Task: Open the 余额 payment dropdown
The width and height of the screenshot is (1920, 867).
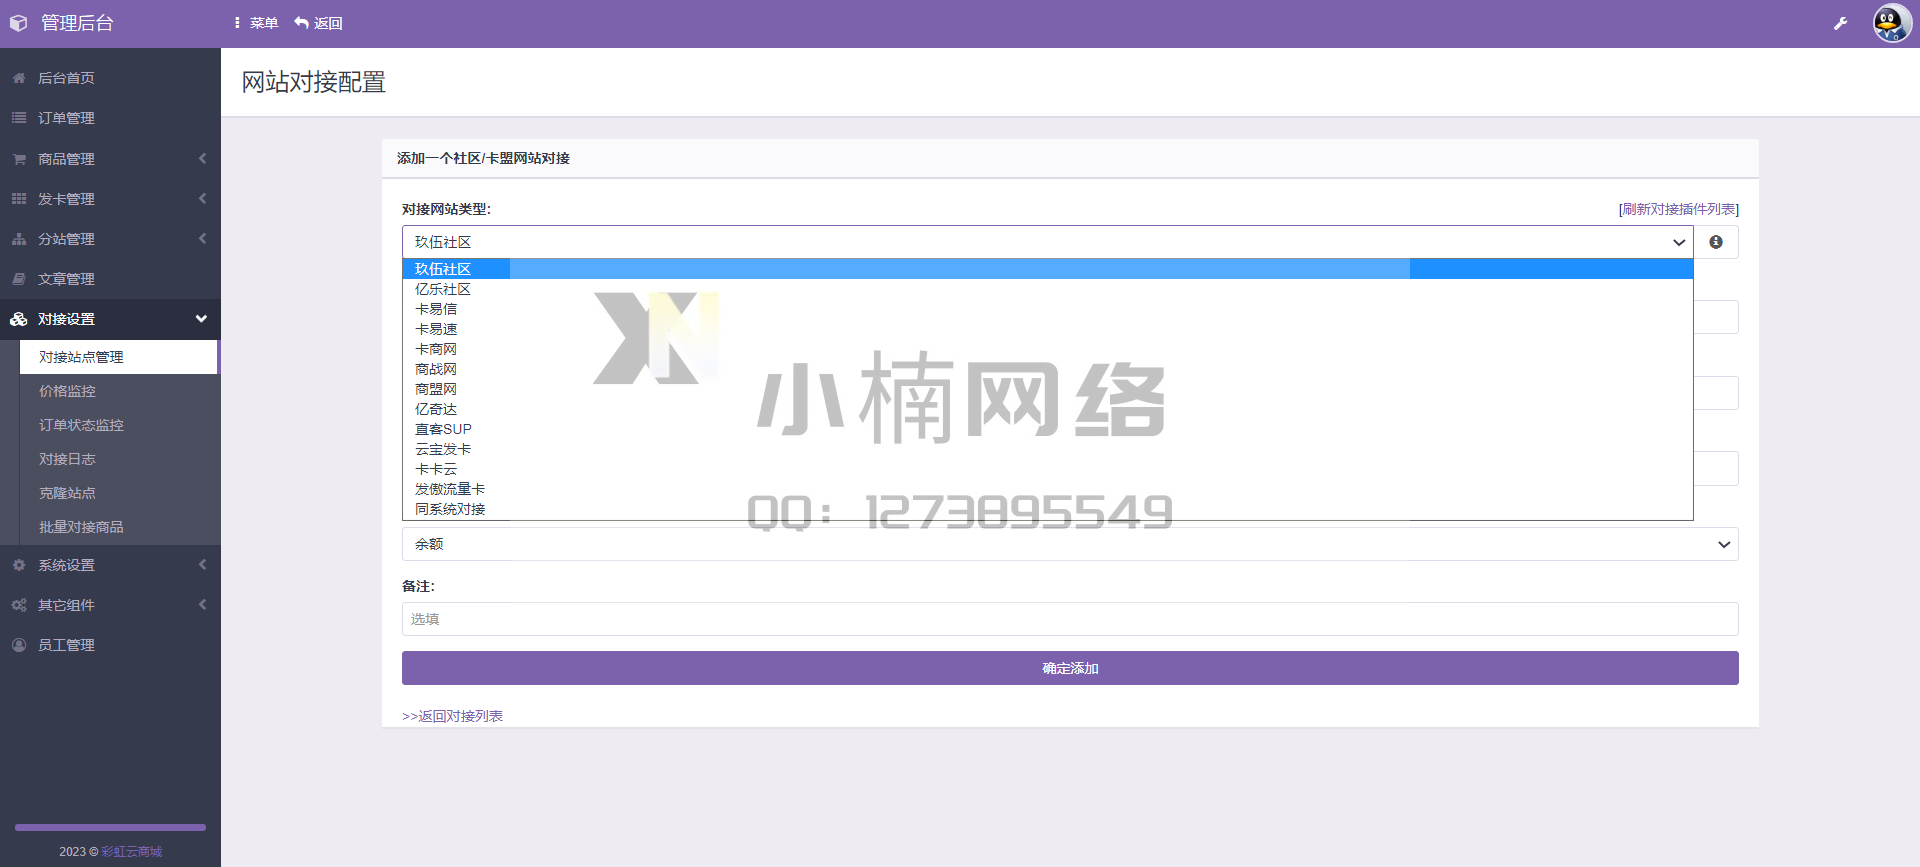Action: (1070, 544)
